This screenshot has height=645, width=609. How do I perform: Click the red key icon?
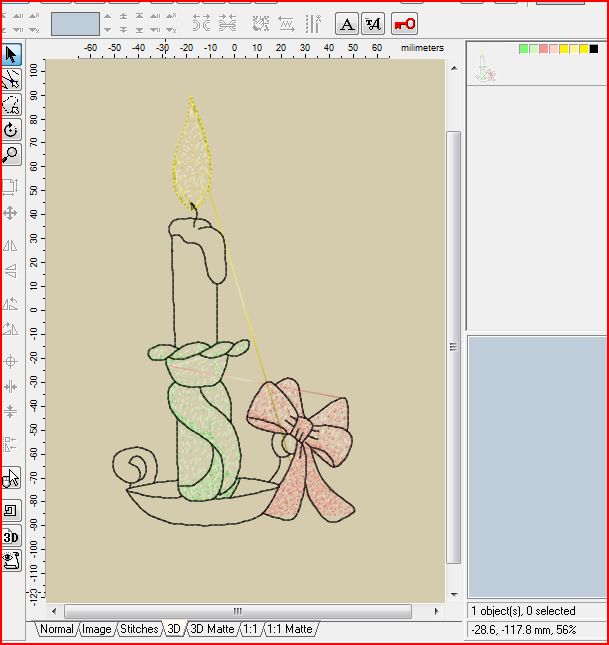click(404, 24)
